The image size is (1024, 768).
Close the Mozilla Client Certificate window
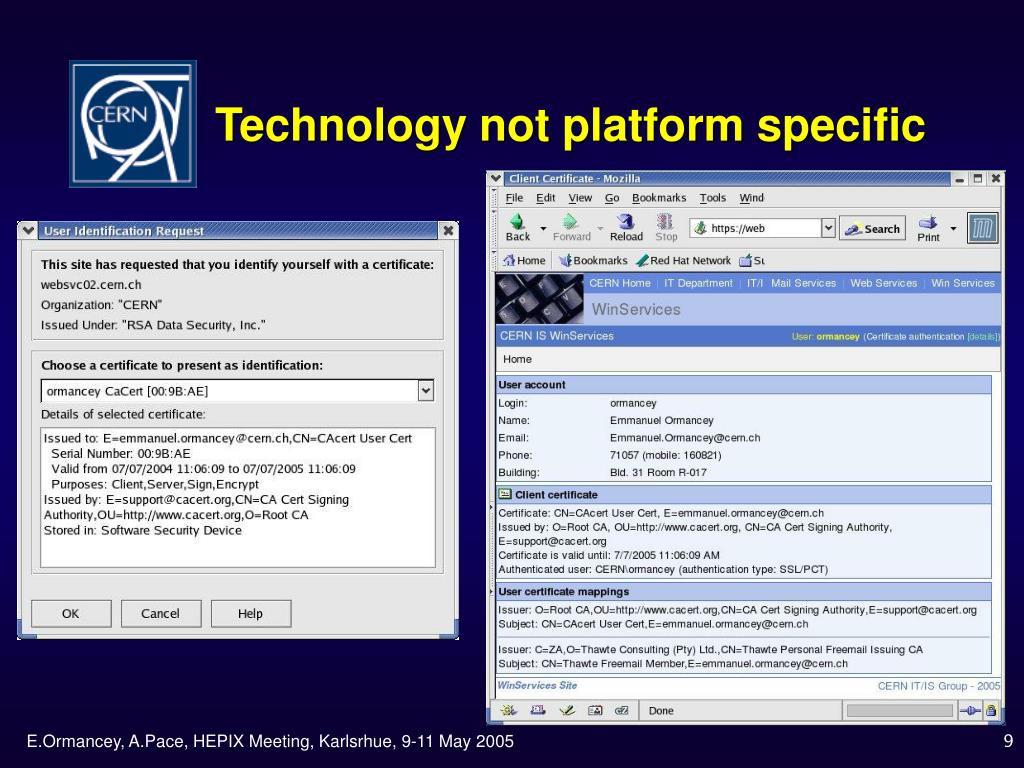995,179
